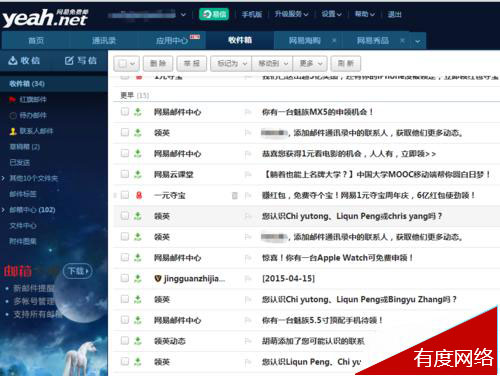Flag the 领英动态 email
The height and width of the screenshot is (376, 500).
click(248, 341)
